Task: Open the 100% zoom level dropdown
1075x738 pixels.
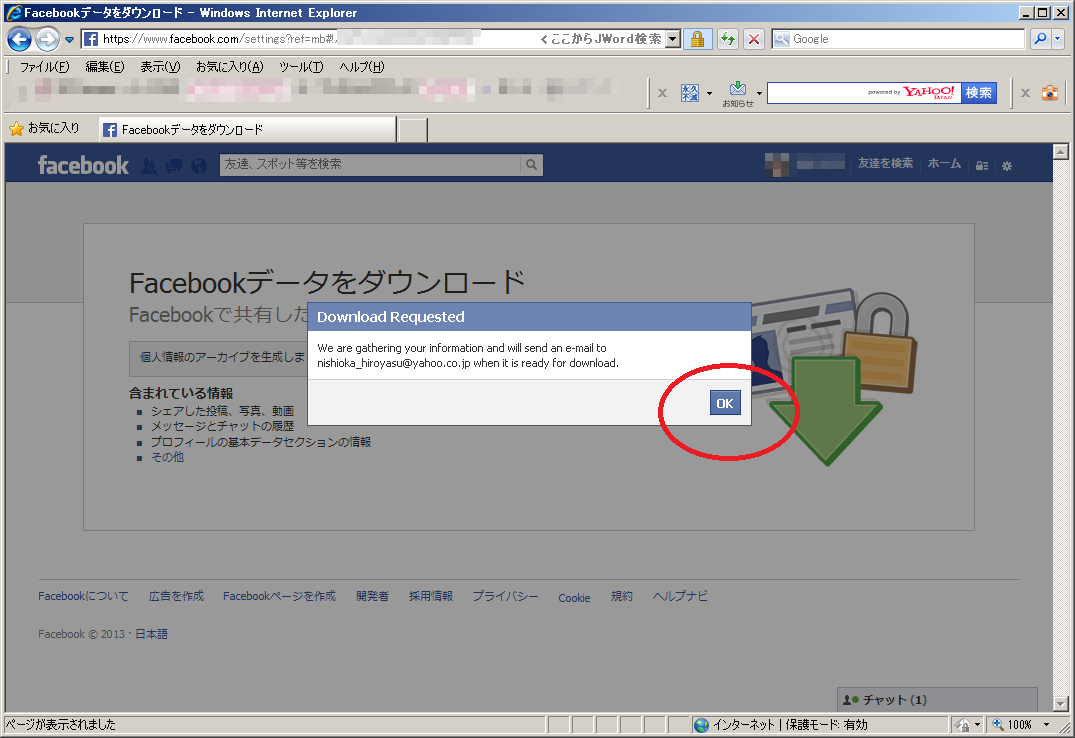Action: tap(1048, 724)
